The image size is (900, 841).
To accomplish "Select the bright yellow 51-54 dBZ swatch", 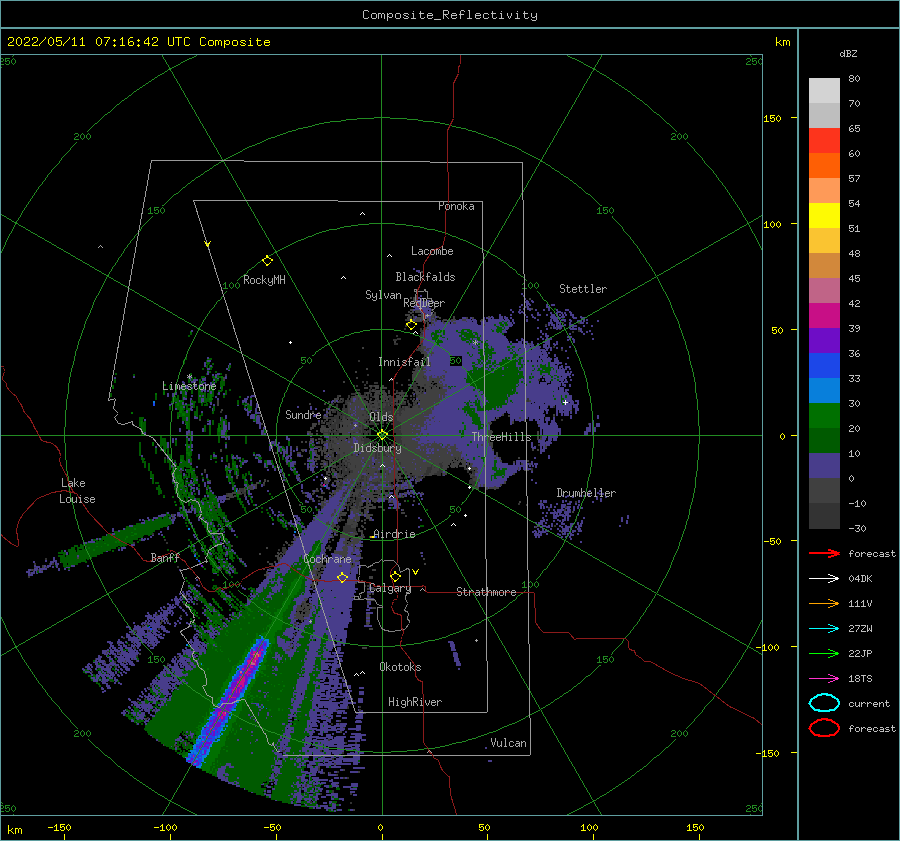I will click(x=824, y=216).
